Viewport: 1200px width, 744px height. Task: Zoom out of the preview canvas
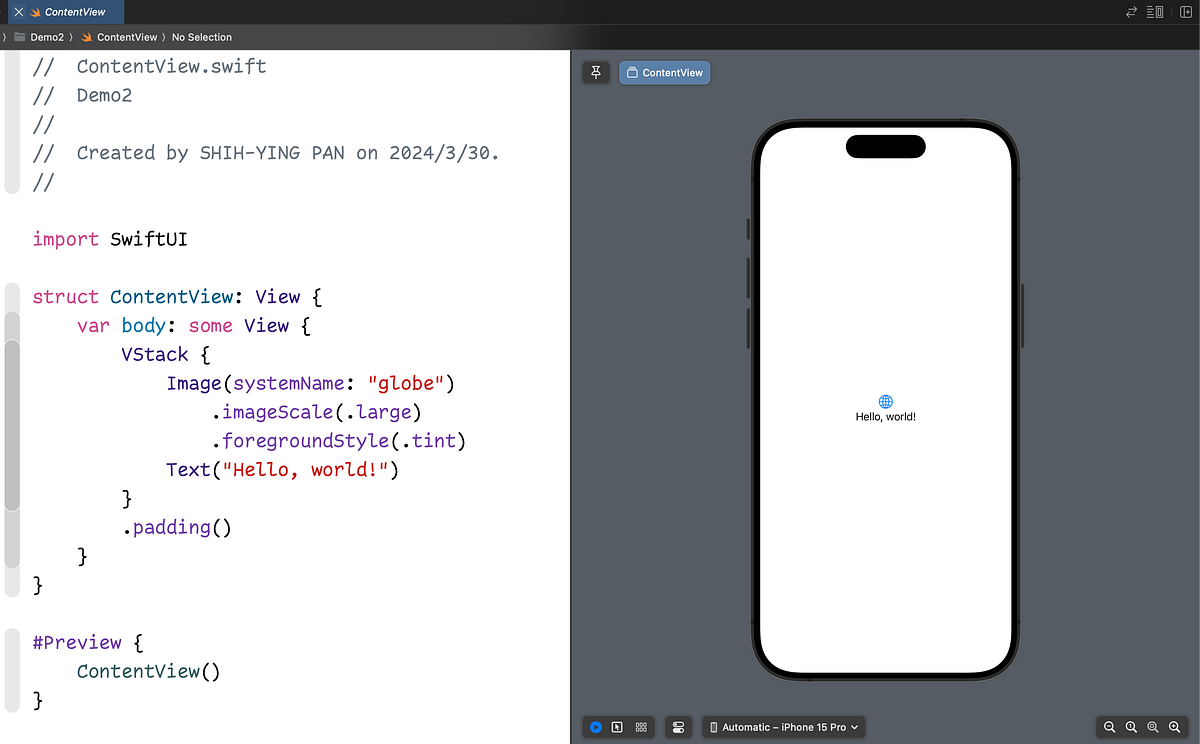tap(1109, 727)
